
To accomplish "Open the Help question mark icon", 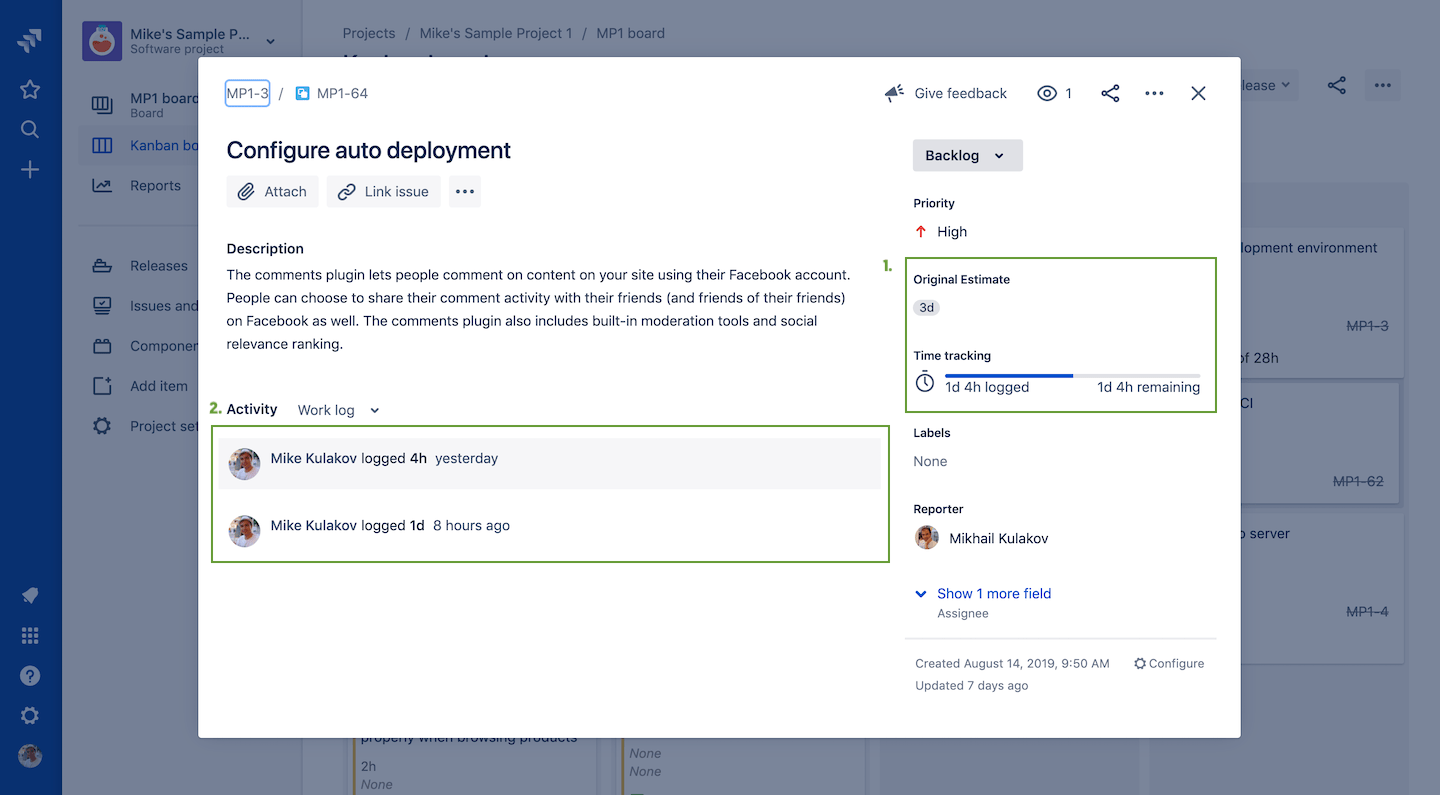I will coord(30,676).
